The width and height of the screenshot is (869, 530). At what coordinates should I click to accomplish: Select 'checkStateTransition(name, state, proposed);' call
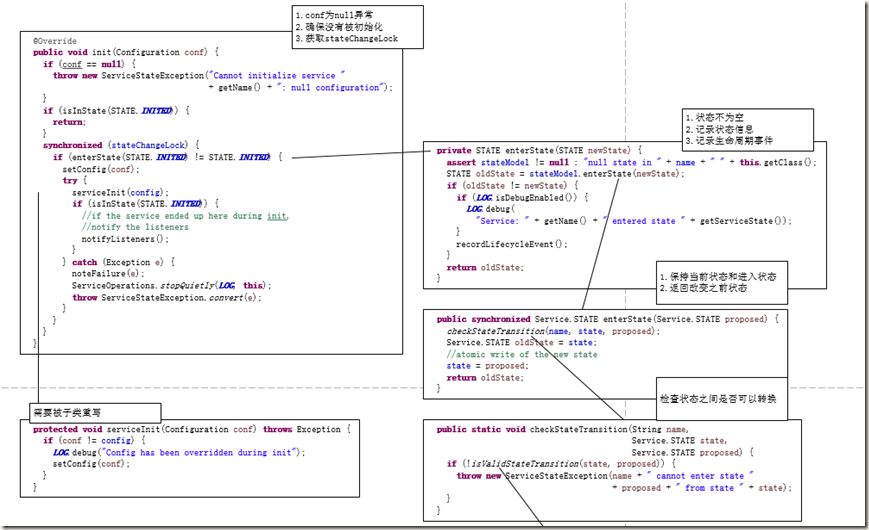point(553,331)
